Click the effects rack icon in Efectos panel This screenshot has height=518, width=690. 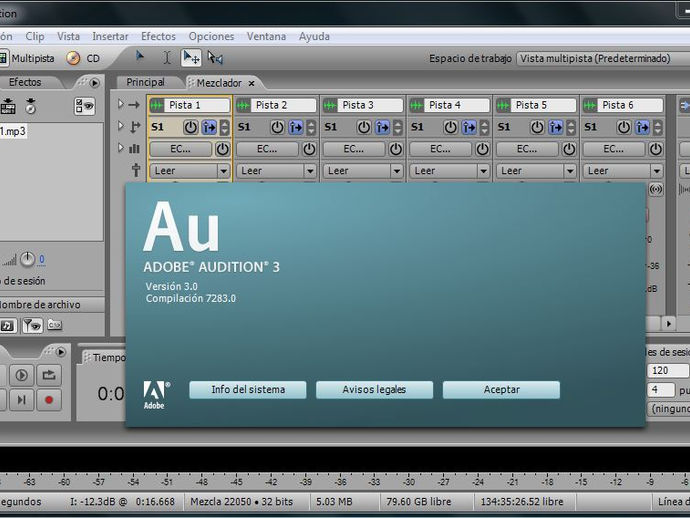[x=8, y=106]
